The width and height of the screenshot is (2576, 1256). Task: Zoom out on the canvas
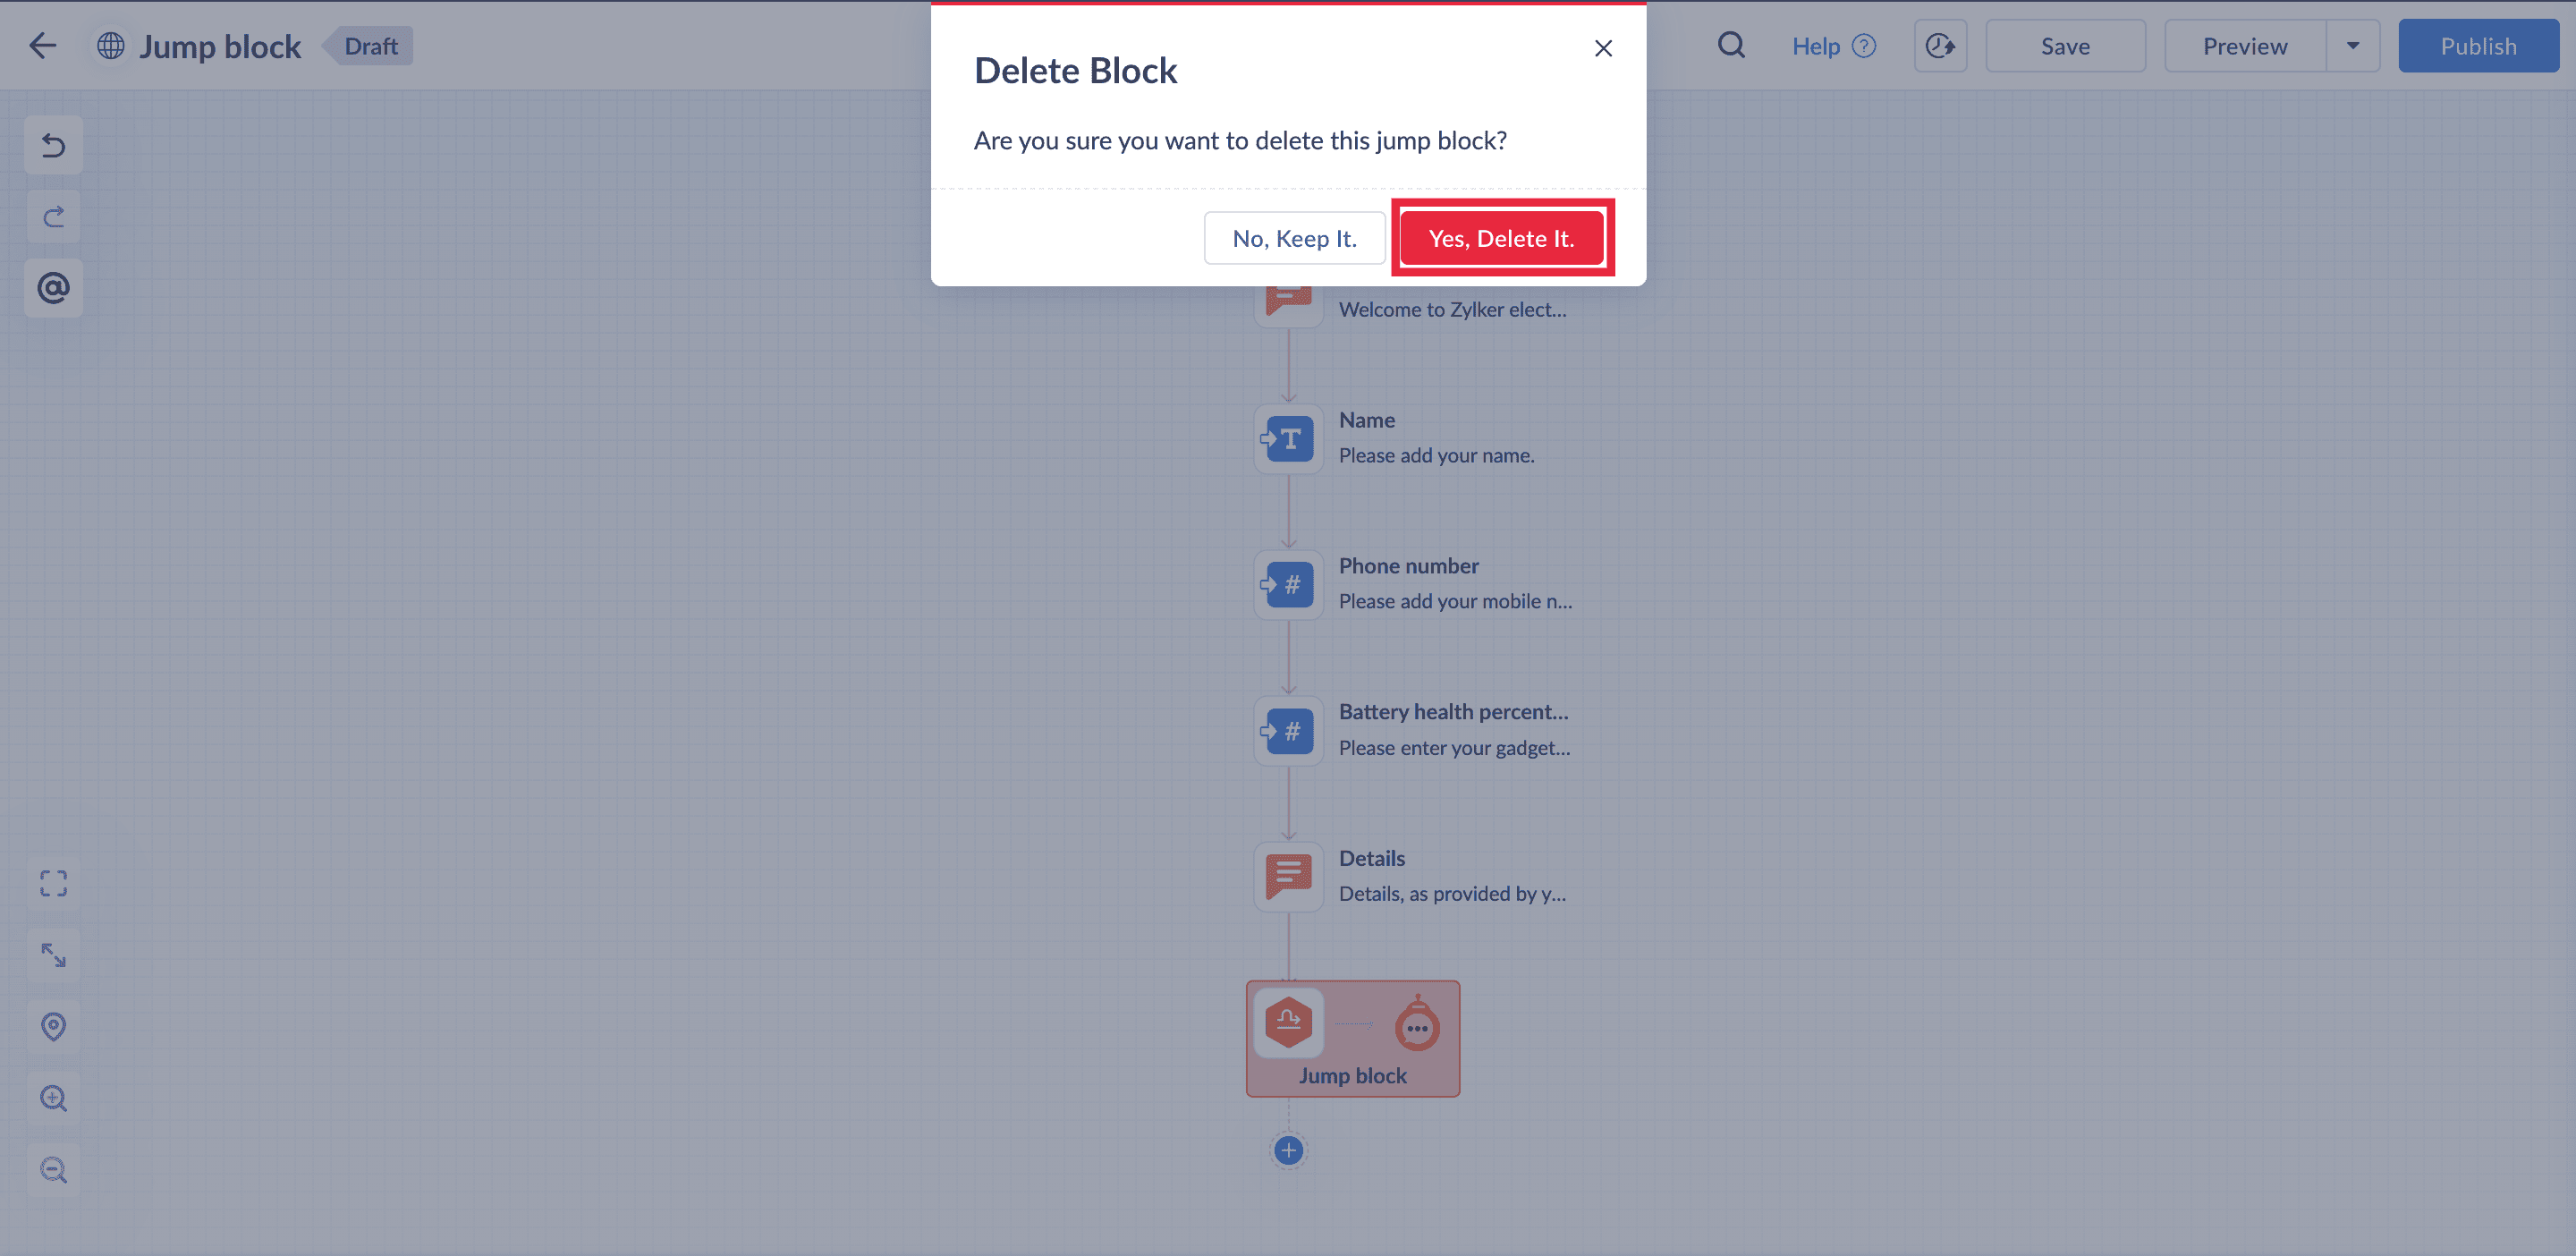[x=54, y=1169]
